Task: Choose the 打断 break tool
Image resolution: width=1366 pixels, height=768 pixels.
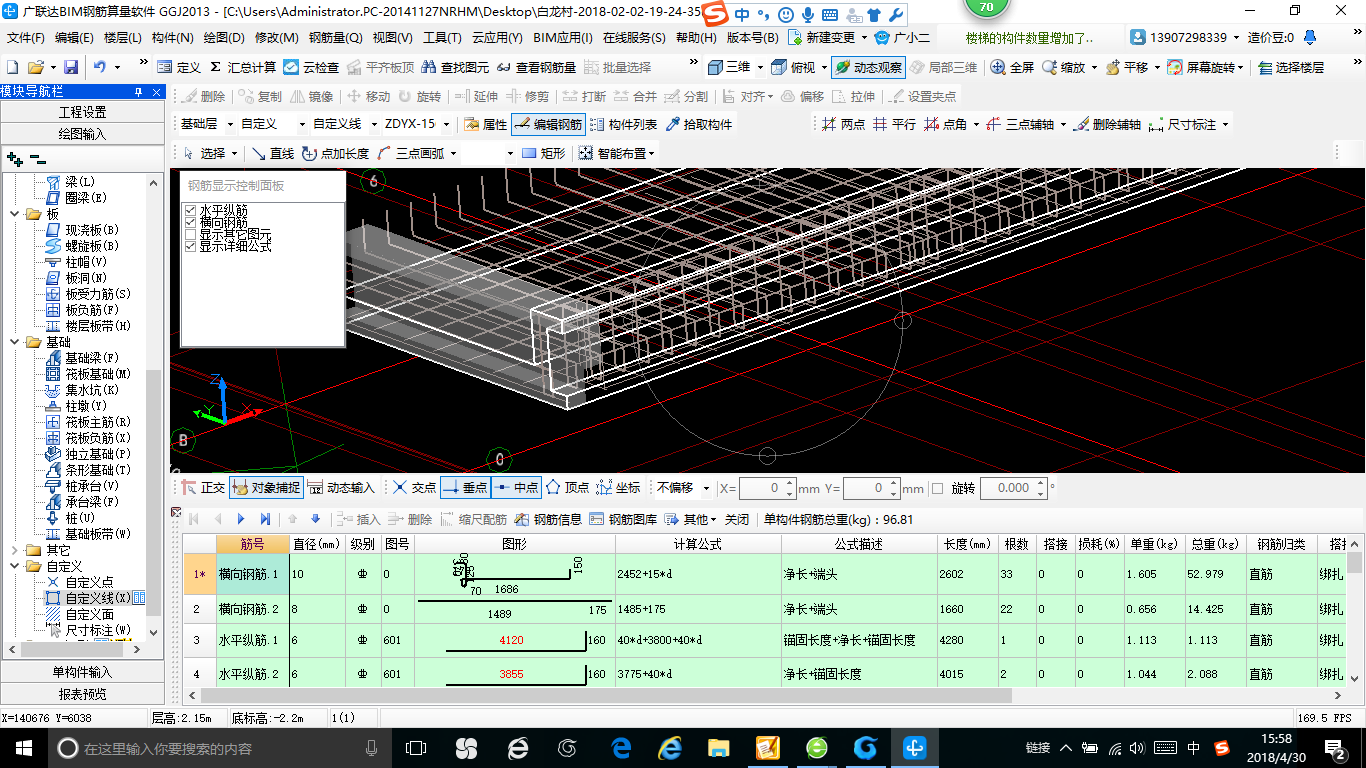Action: [x=585, y=96]
